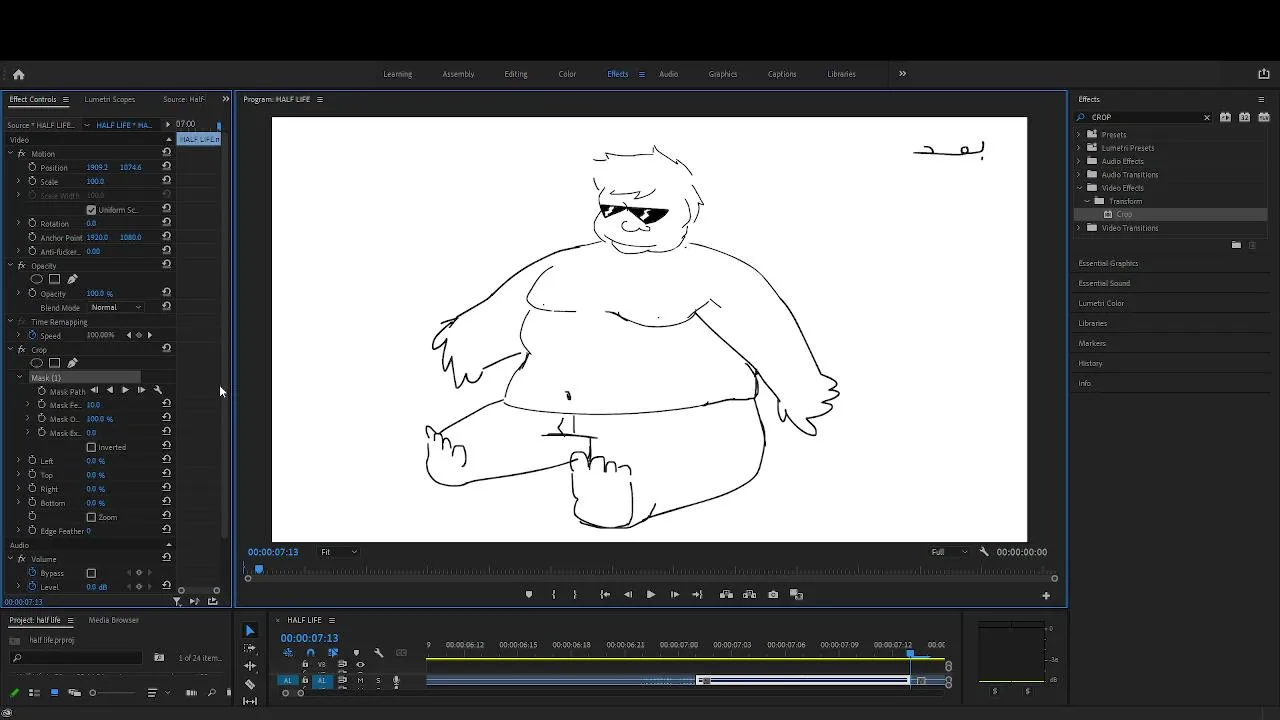The height and width of the screenshot is (720, 1280).
Task: Click the Program monitor playhead marker
Action: [259, 570]
